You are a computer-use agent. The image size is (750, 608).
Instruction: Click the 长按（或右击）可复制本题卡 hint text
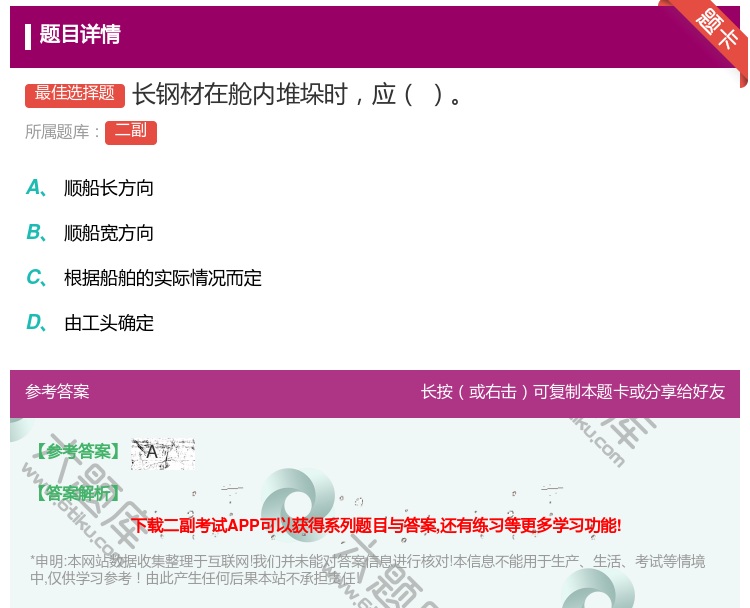pyautogui.click(x=573, y=392)
